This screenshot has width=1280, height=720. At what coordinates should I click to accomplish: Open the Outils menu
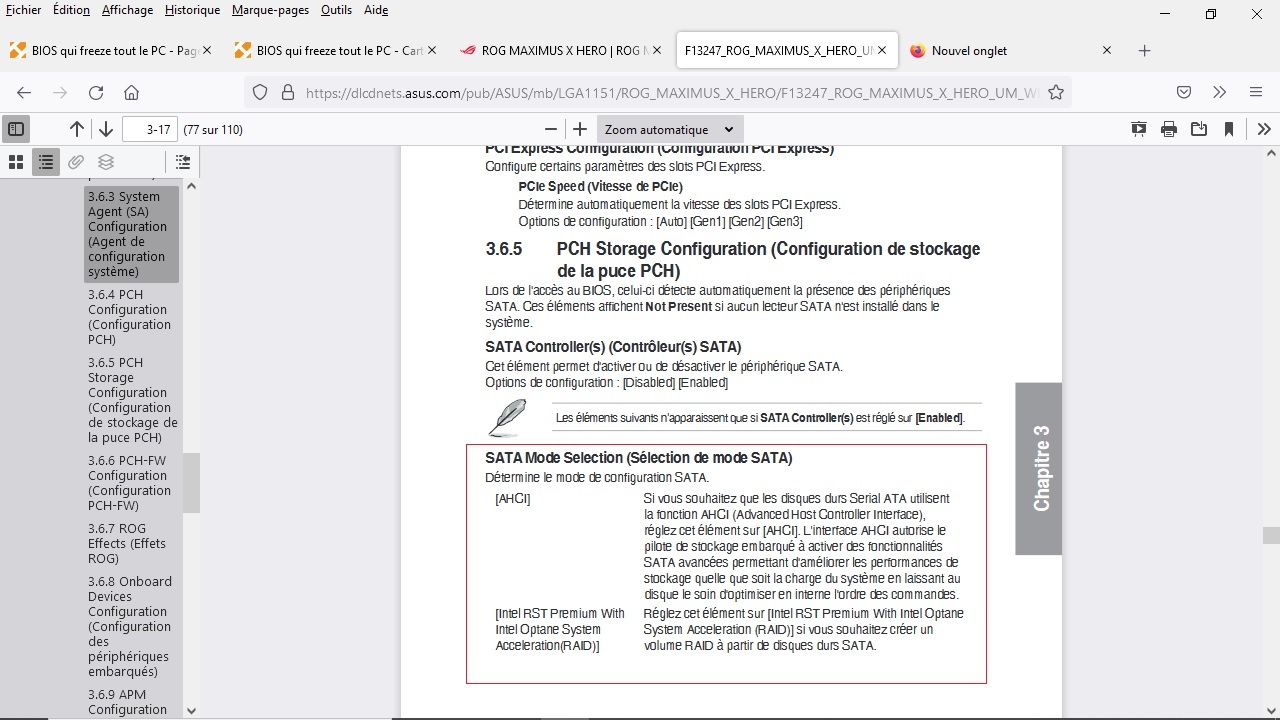click(337, 10)
